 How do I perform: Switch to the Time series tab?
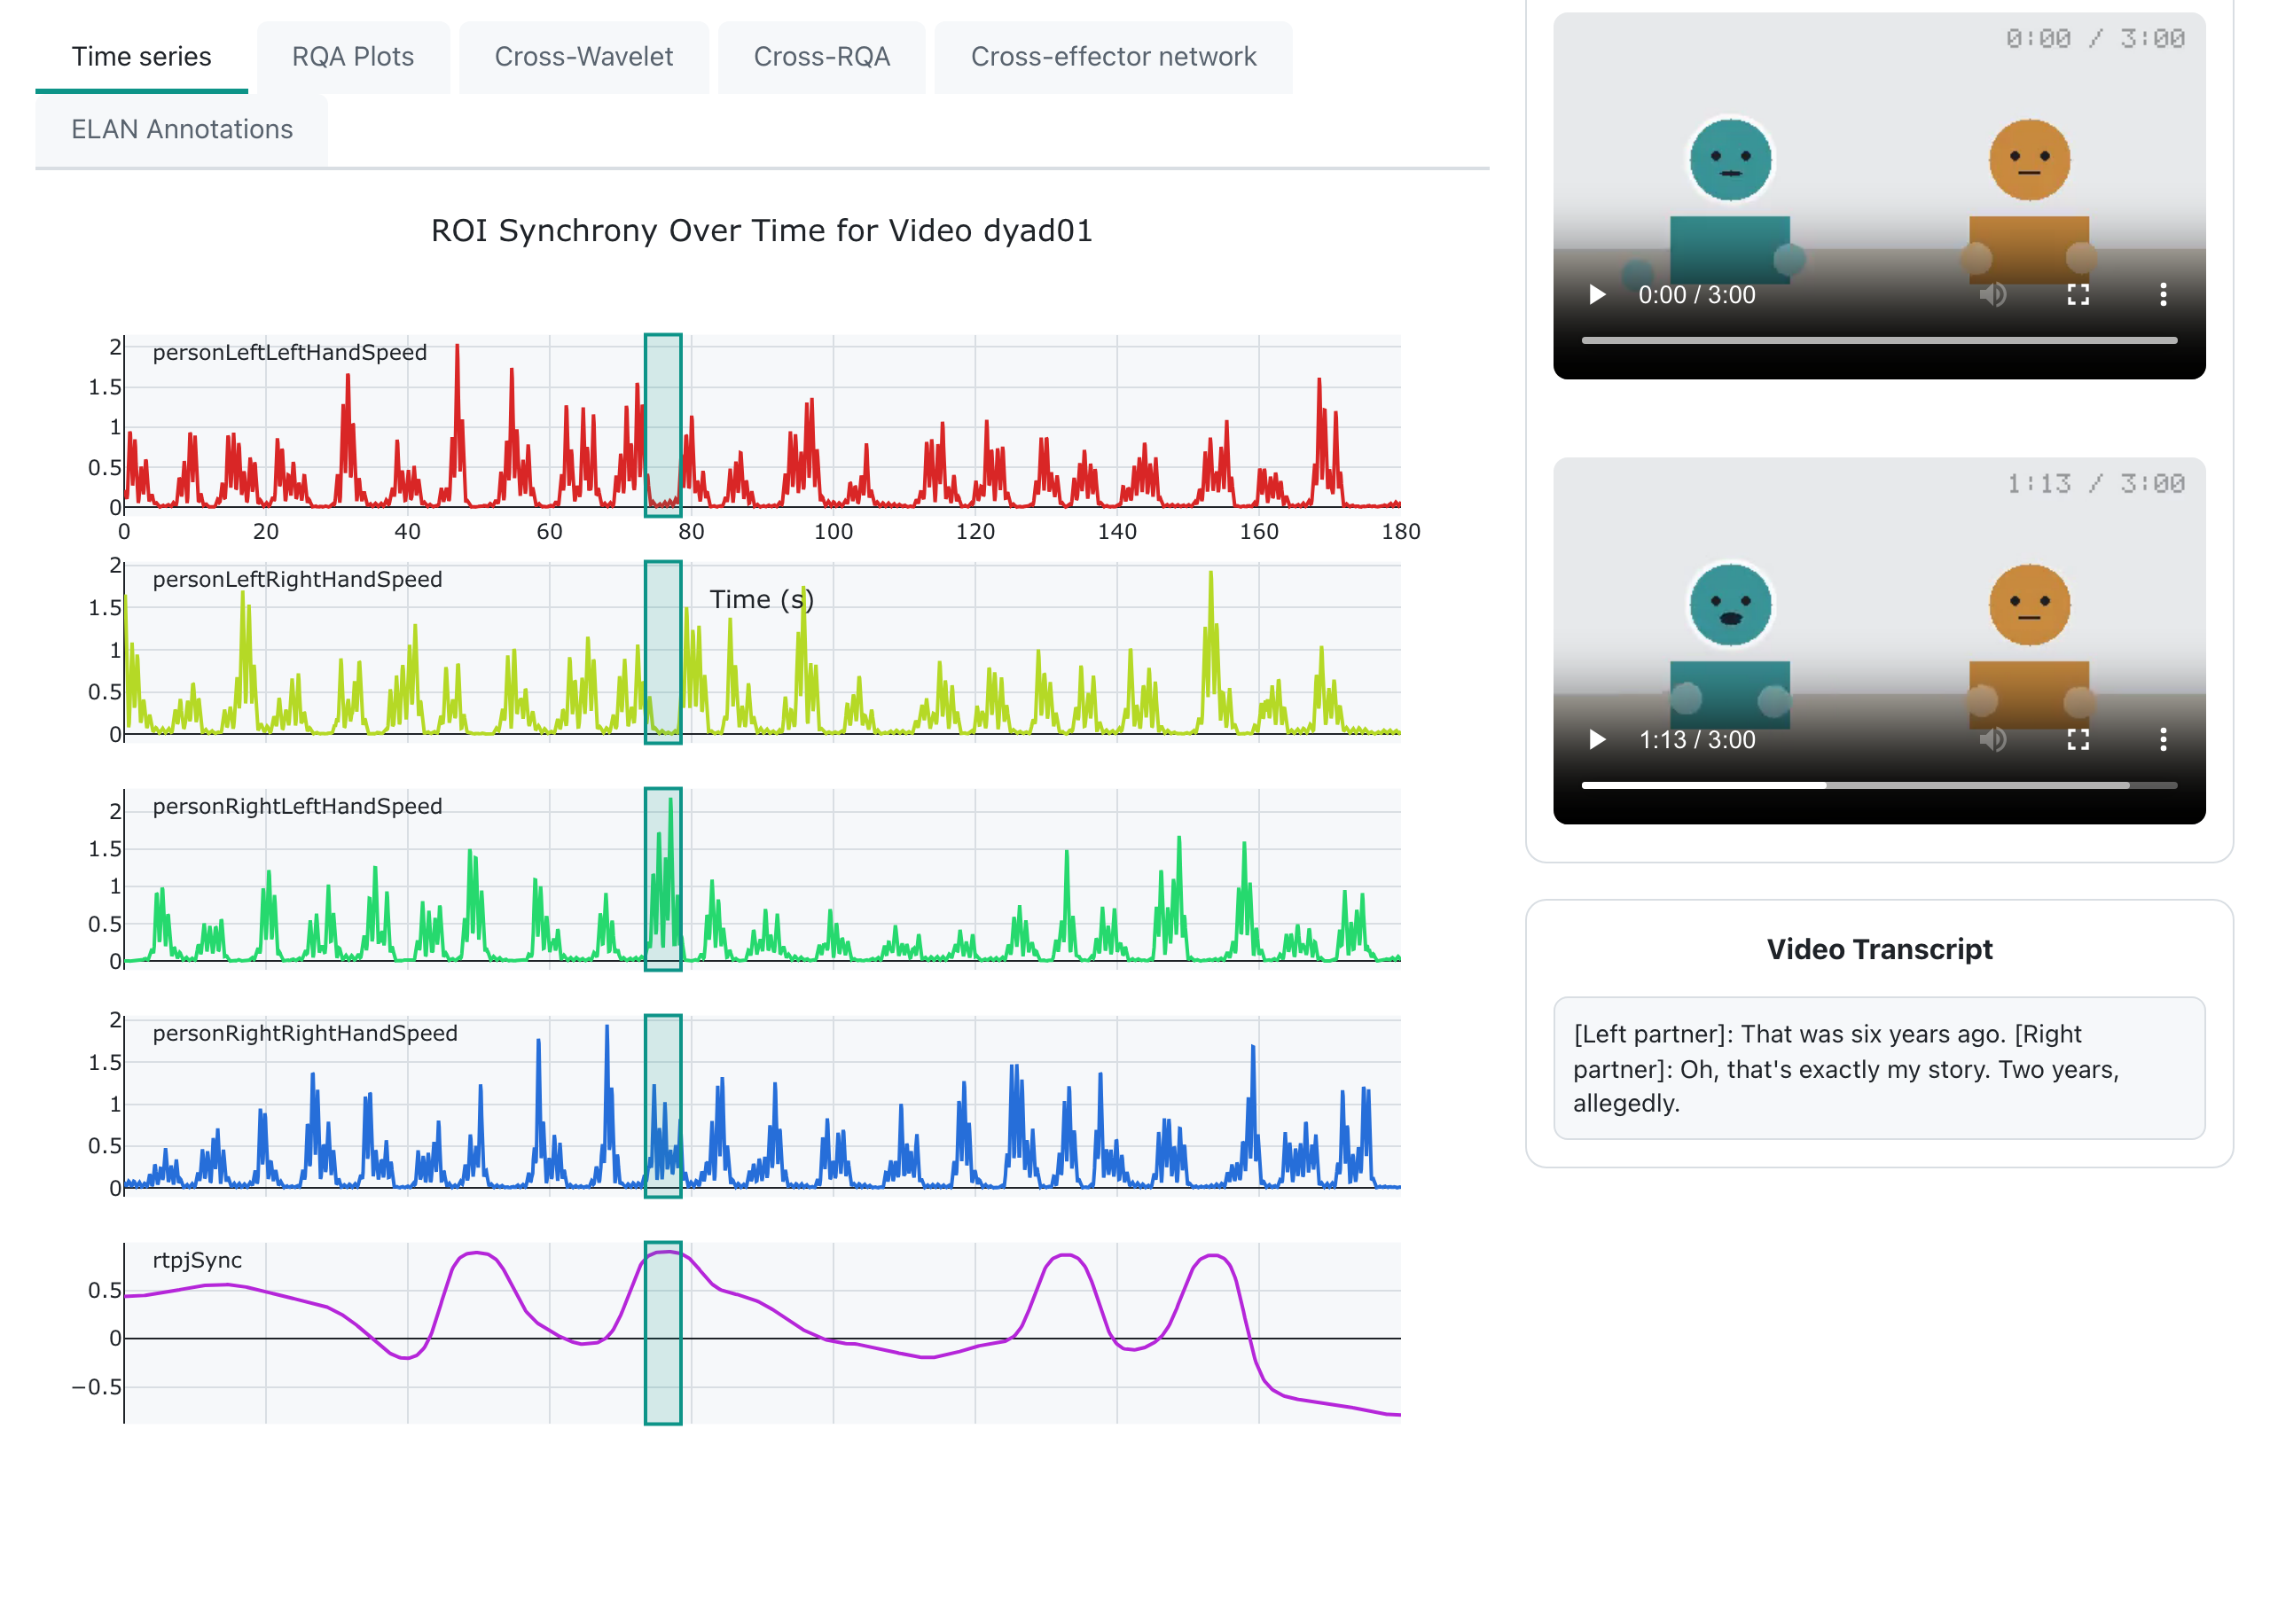141,57
